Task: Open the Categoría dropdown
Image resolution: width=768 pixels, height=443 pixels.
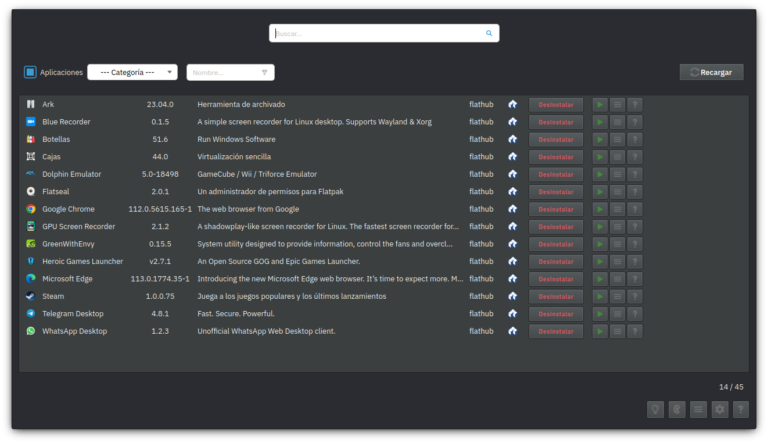Action: tap(132, 72)
